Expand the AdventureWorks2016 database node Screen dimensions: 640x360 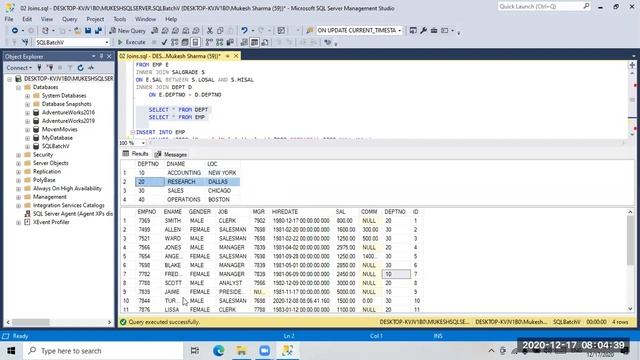coord(27,113)
